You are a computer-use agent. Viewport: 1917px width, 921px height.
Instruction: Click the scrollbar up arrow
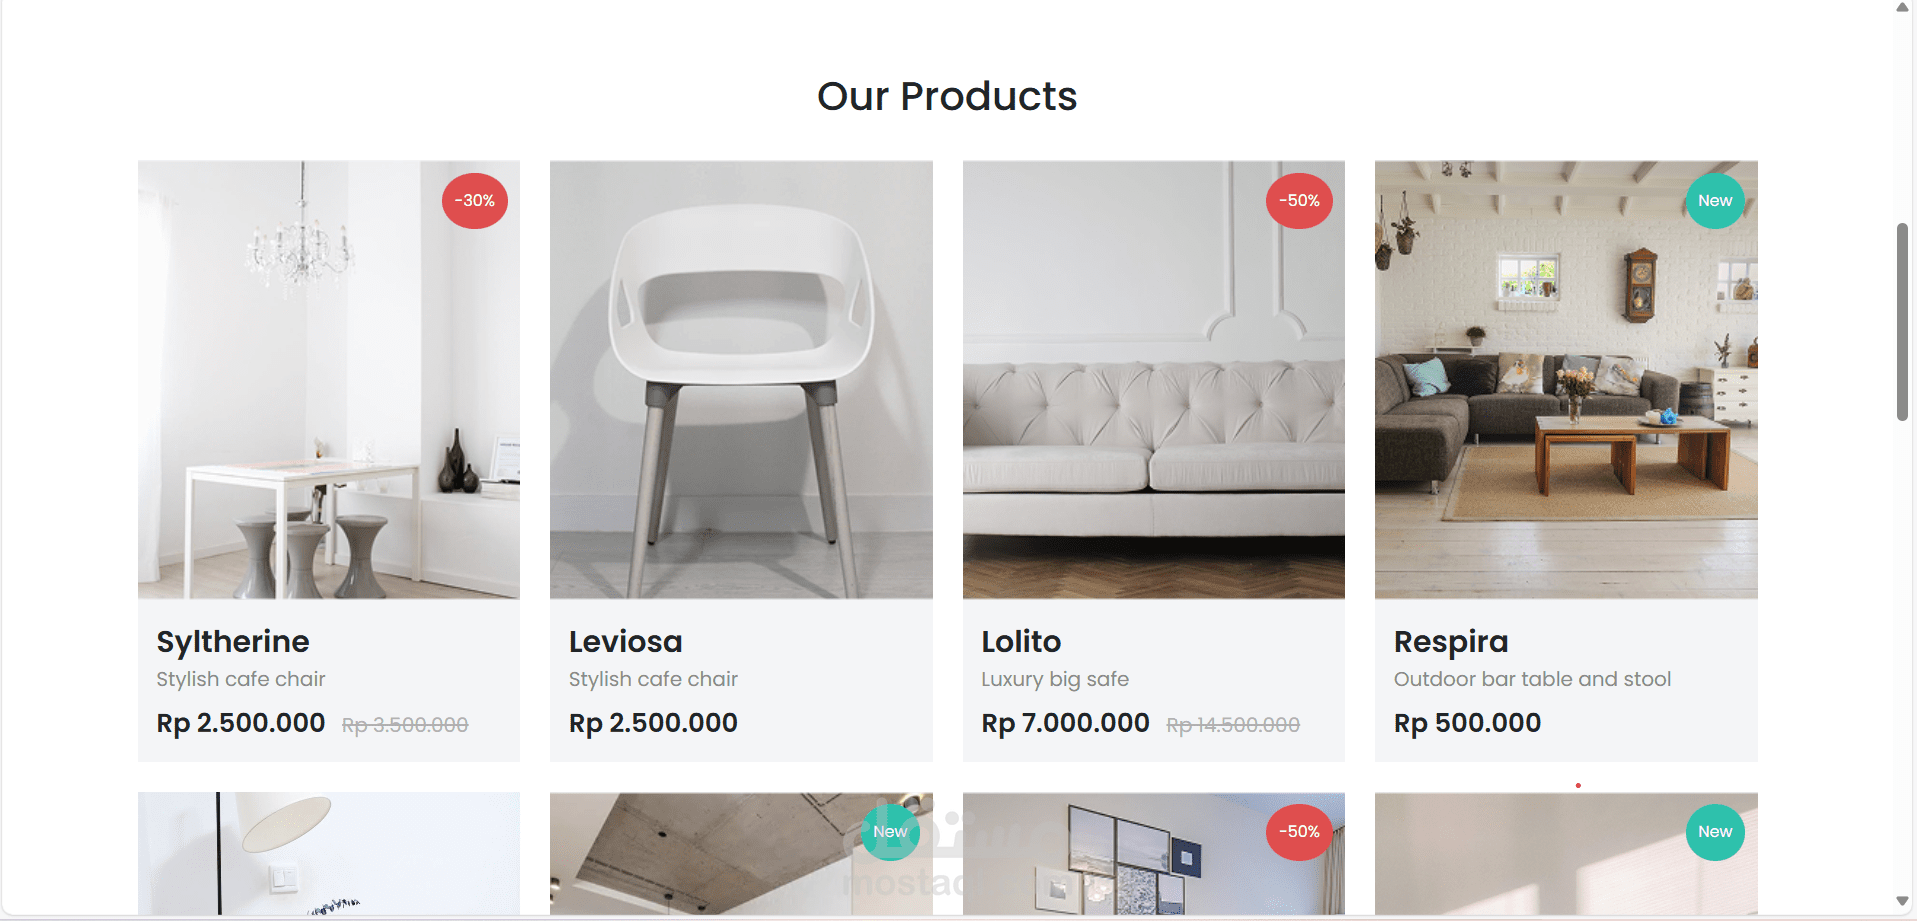[1902, 8]
